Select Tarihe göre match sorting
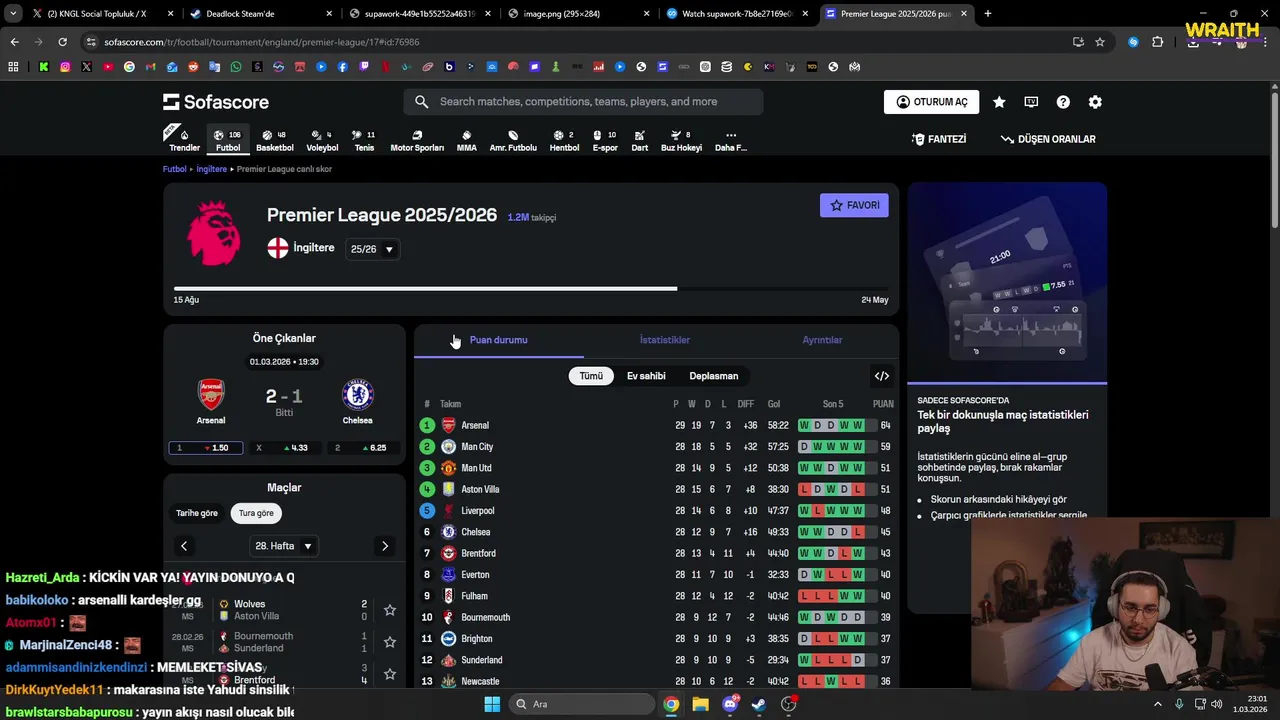Screen dimensions: 1280x720 pos(197,513)
